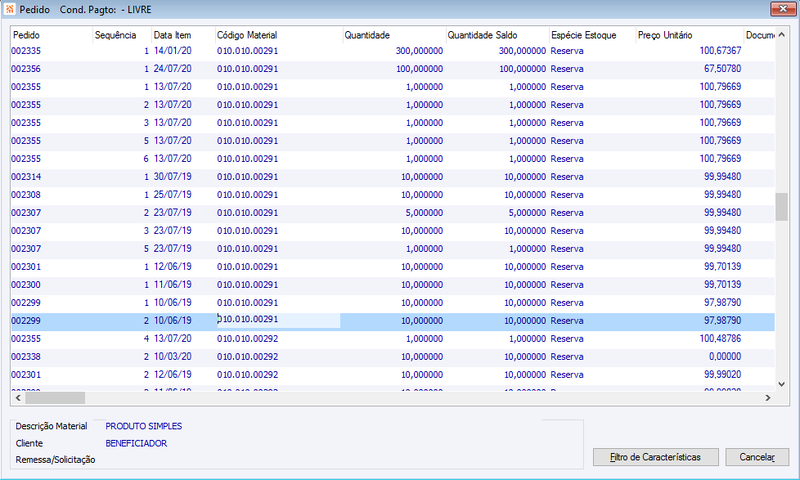The width and height of the screenshot is (800, 480).
Task: Click the partly visible Docum column header
Action: [760, 35]
